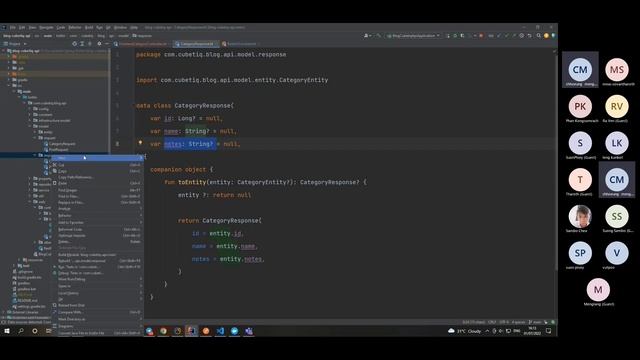Click Expand All icon in Project panel
This screenshot has width=640, height=360.
tap(82, 44)
